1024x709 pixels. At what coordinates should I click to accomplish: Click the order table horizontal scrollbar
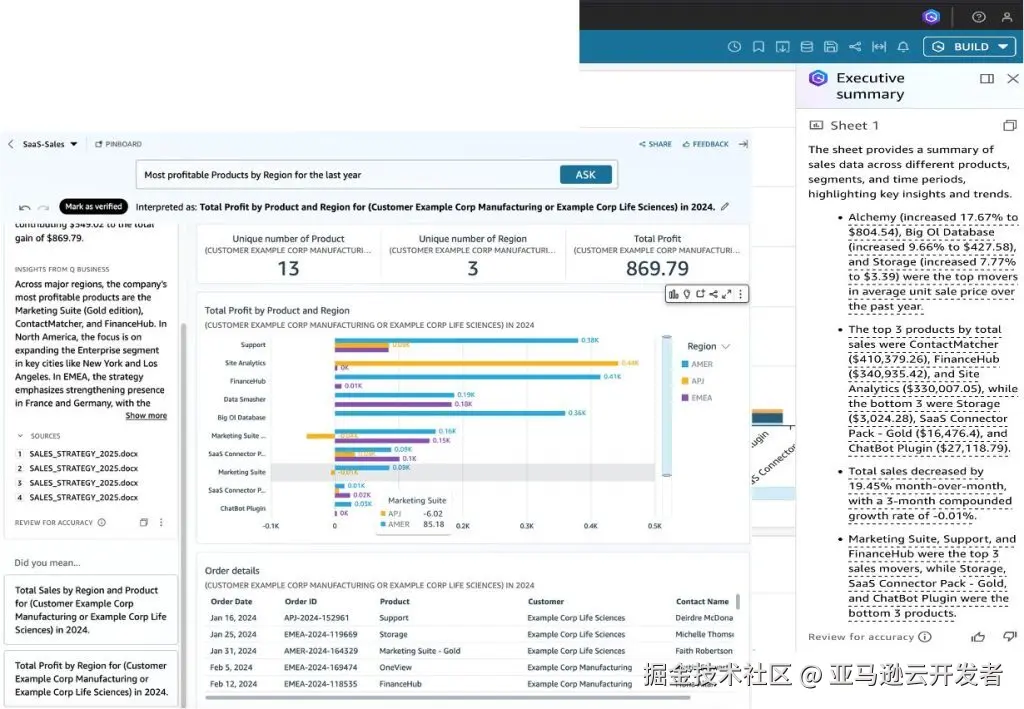pyautogui.click(x=447, y=697)
